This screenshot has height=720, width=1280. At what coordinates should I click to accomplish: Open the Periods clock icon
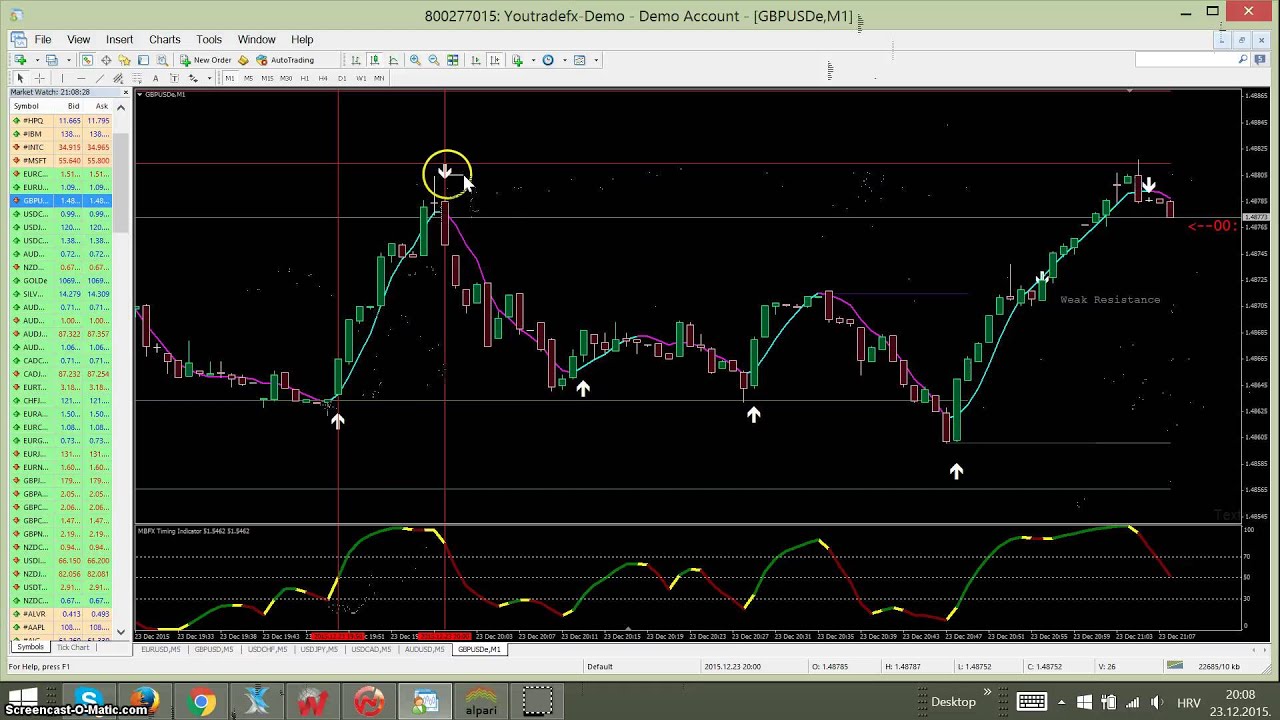(548, 60)
